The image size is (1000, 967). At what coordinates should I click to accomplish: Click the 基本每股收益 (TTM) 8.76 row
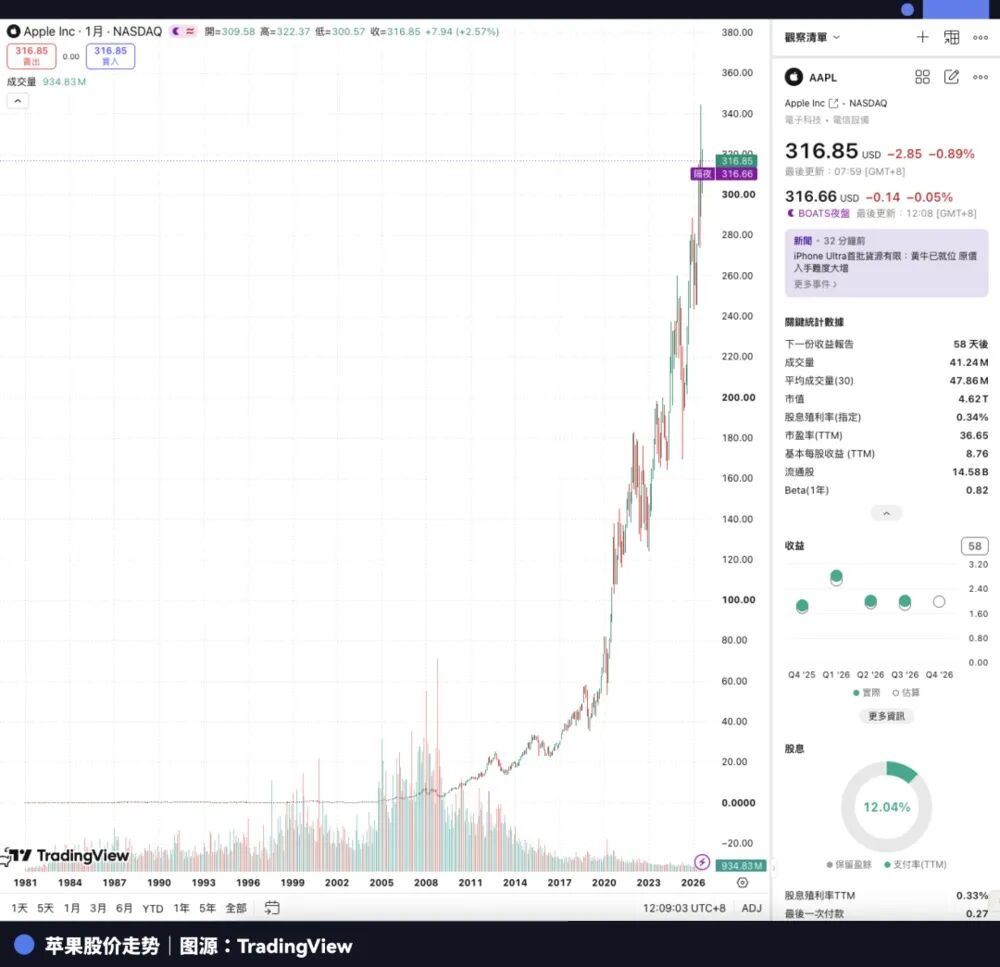pos(886,454)
